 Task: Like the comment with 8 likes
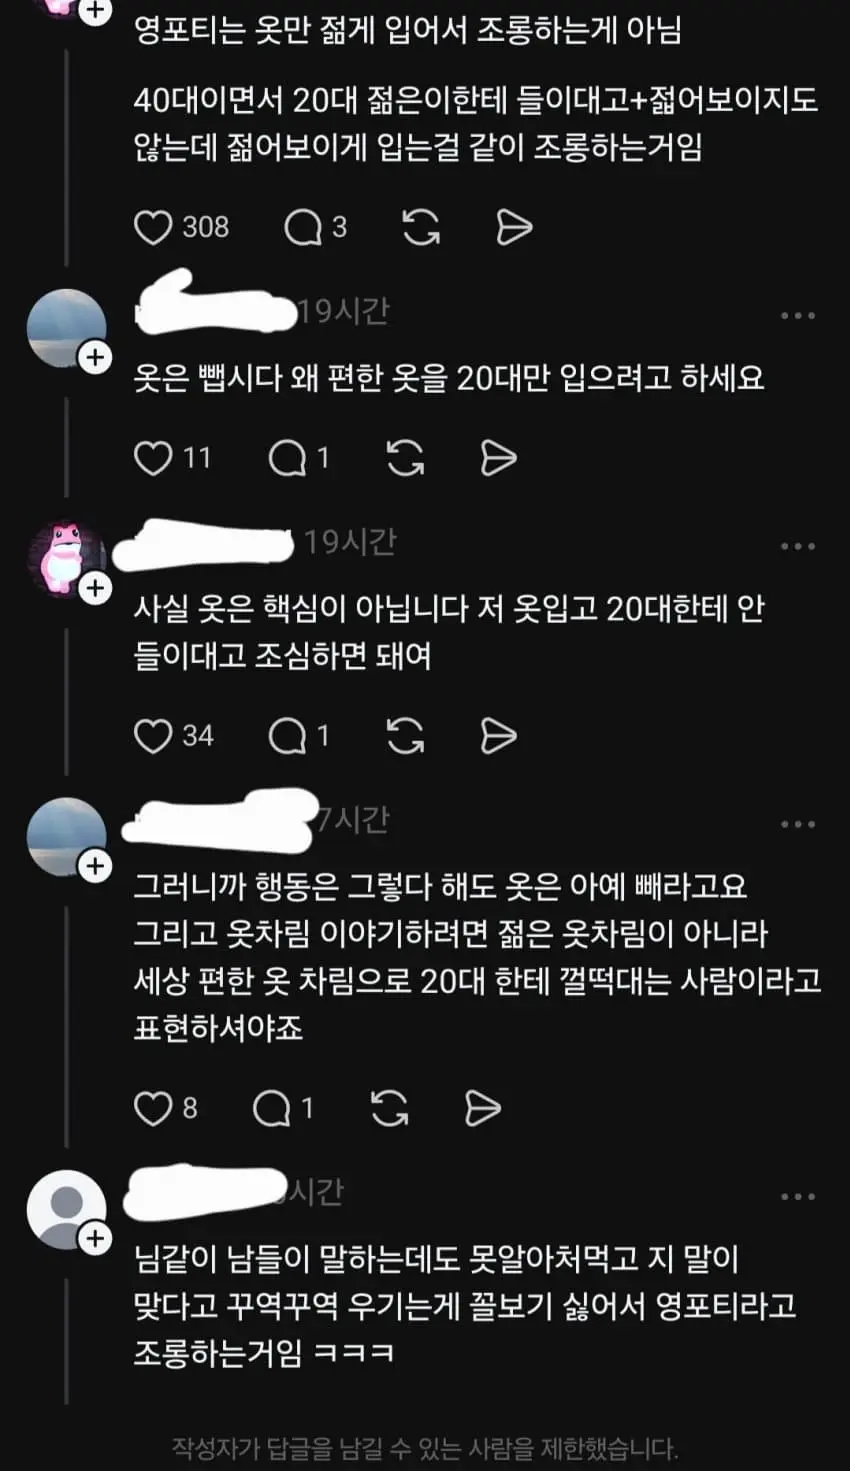(153, 1108)
